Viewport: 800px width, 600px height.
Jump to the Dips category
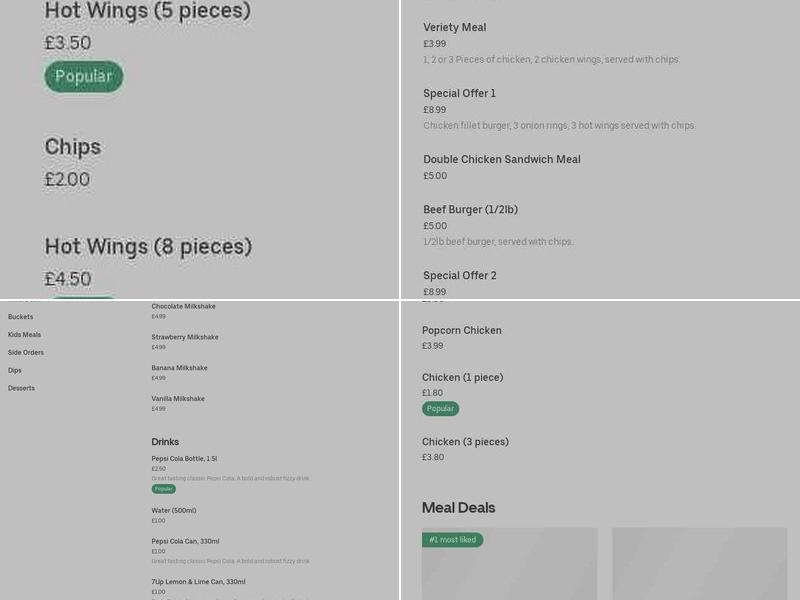coord(15,371)
